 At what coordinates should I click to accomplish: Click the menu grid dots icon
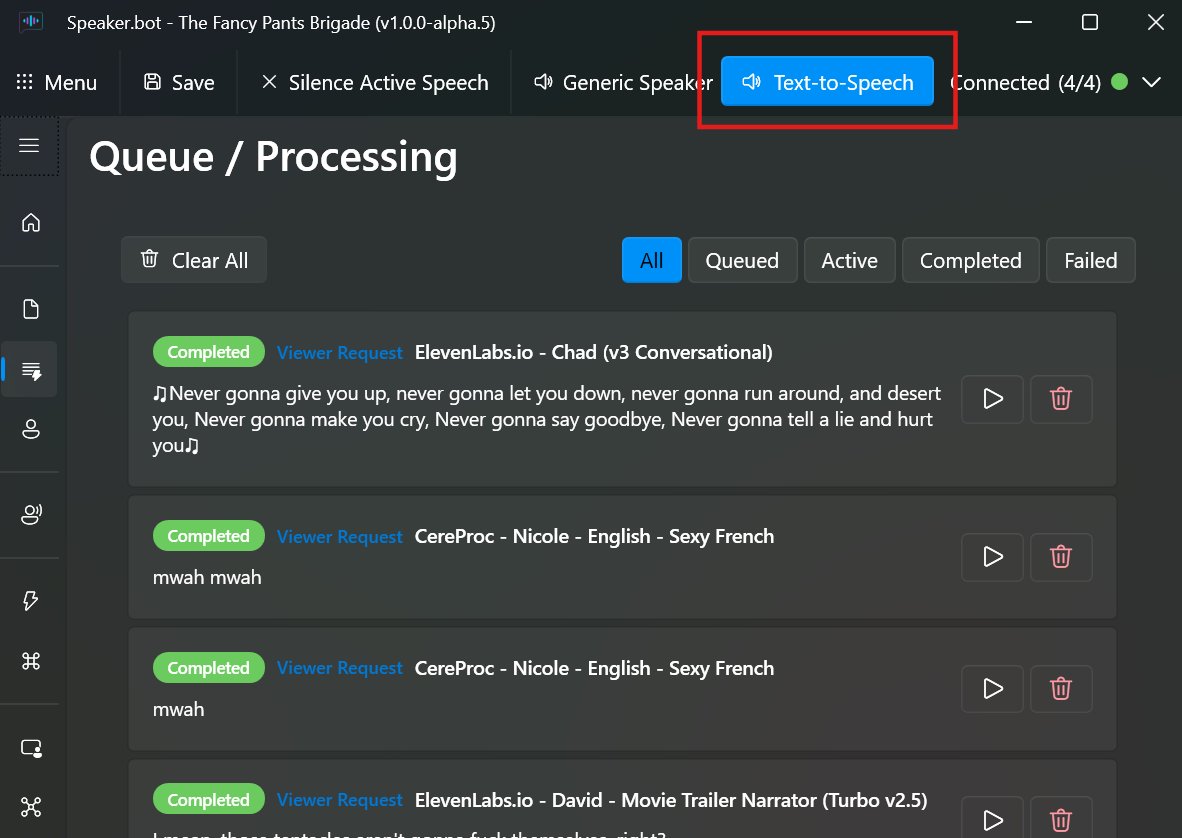tap(24, 81)
